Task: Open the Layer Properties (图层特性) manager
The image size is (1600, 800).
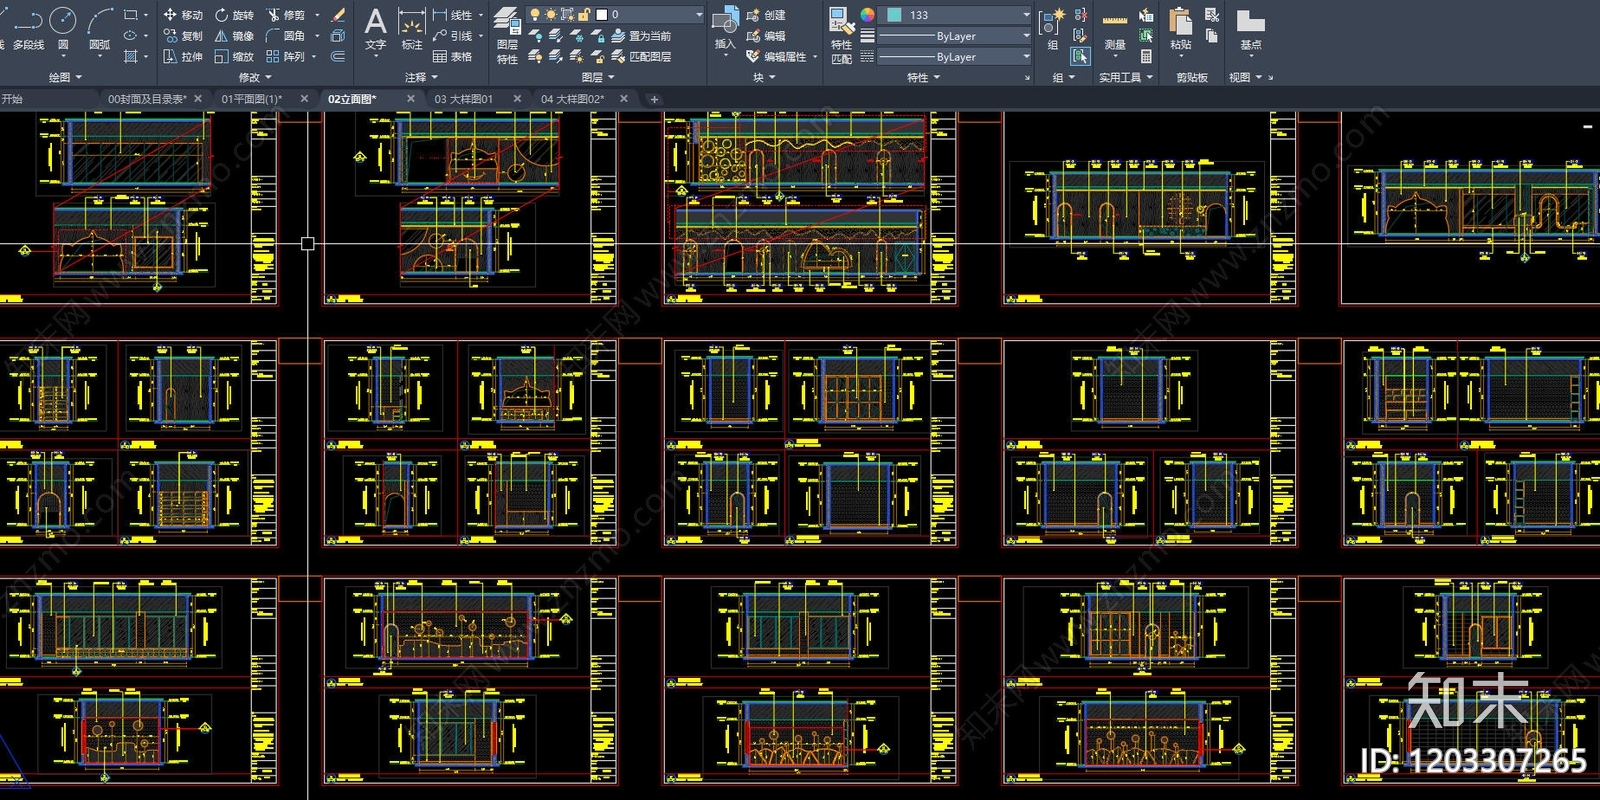Action: tap(507, 36)
